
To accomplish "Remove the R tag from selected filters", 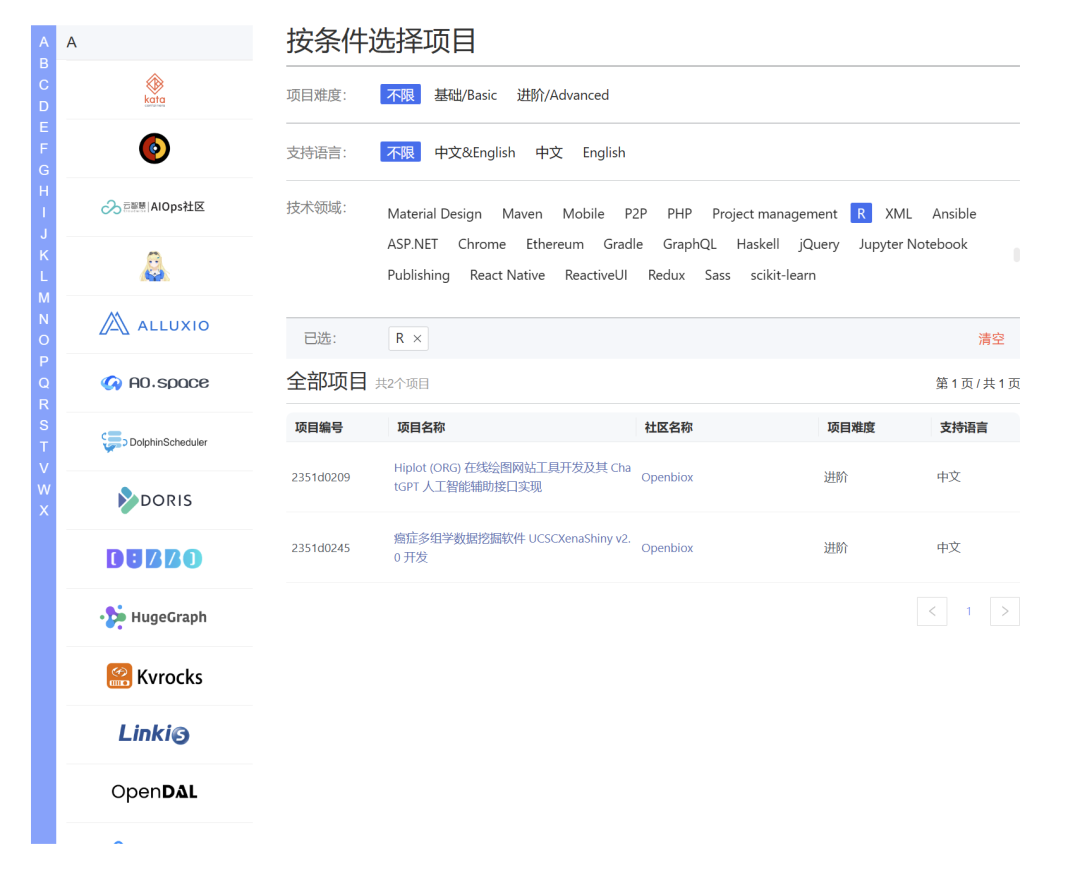I will 417,338.
